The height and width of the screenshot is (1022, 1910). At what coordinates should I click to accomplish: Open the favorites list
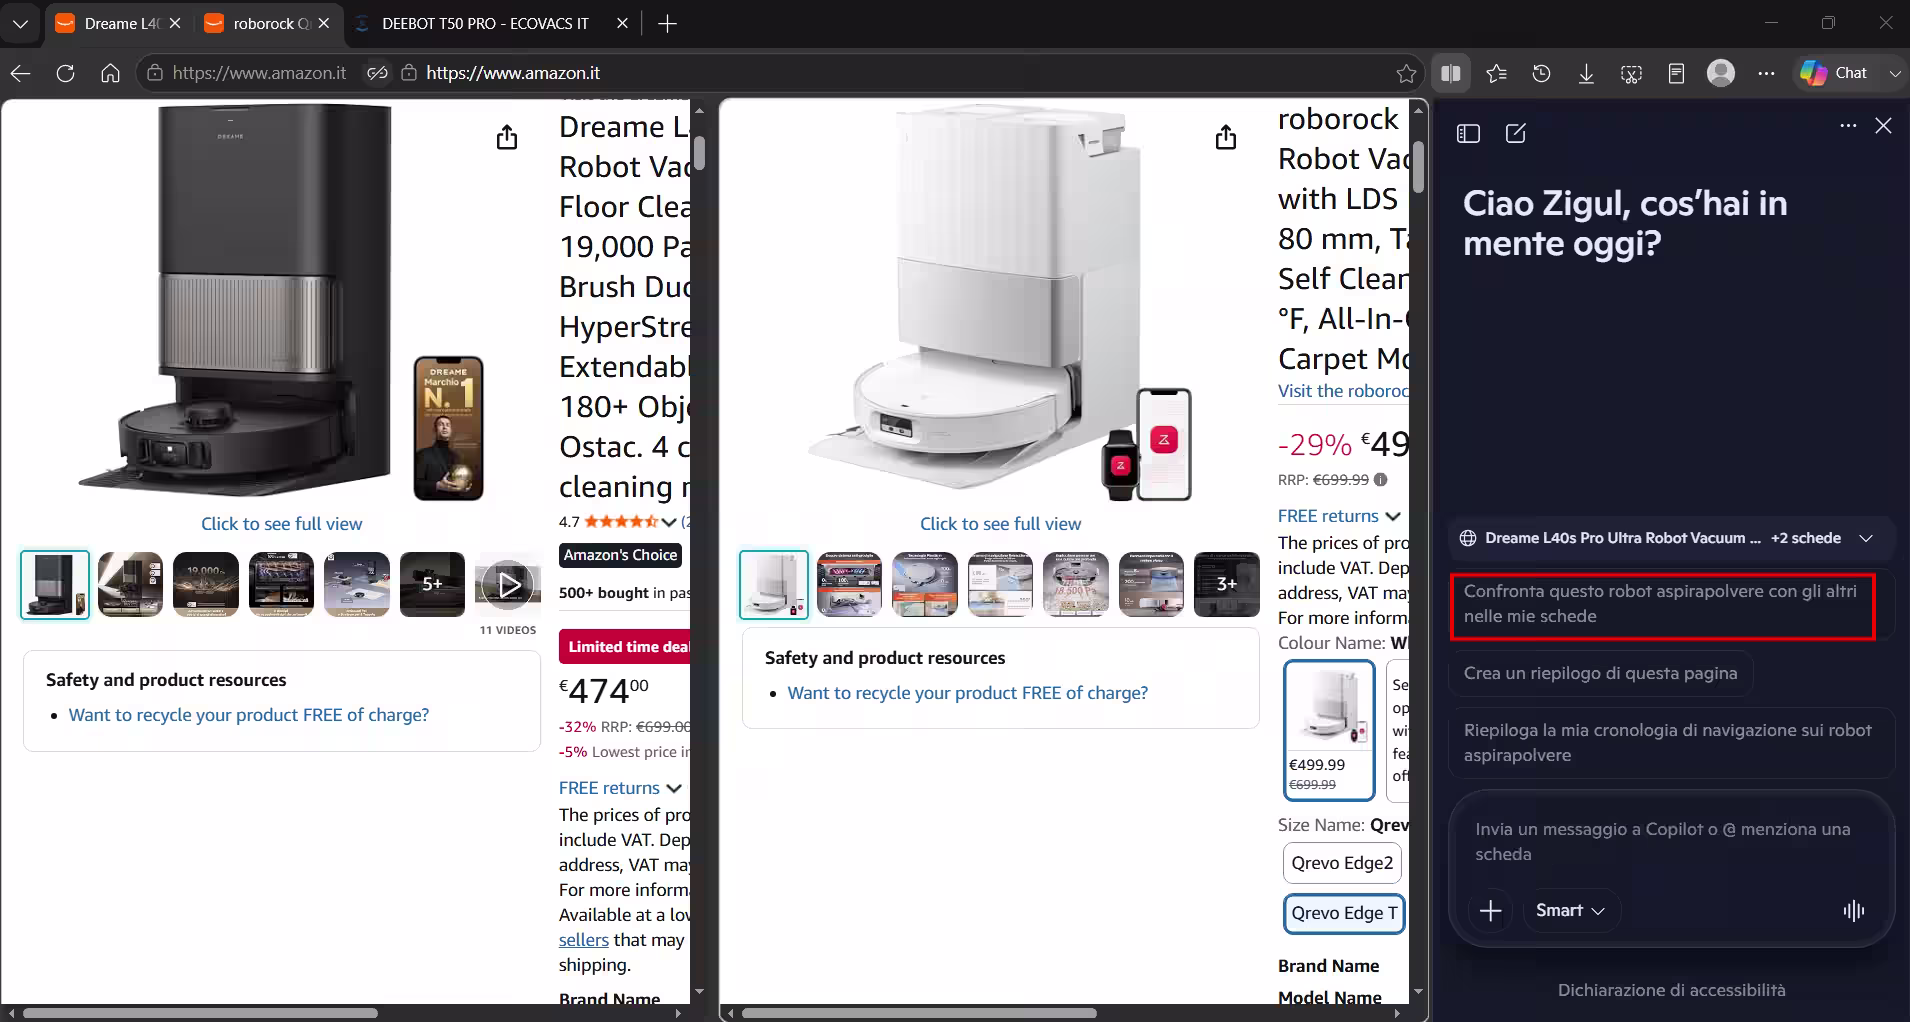coord(1496,73)
